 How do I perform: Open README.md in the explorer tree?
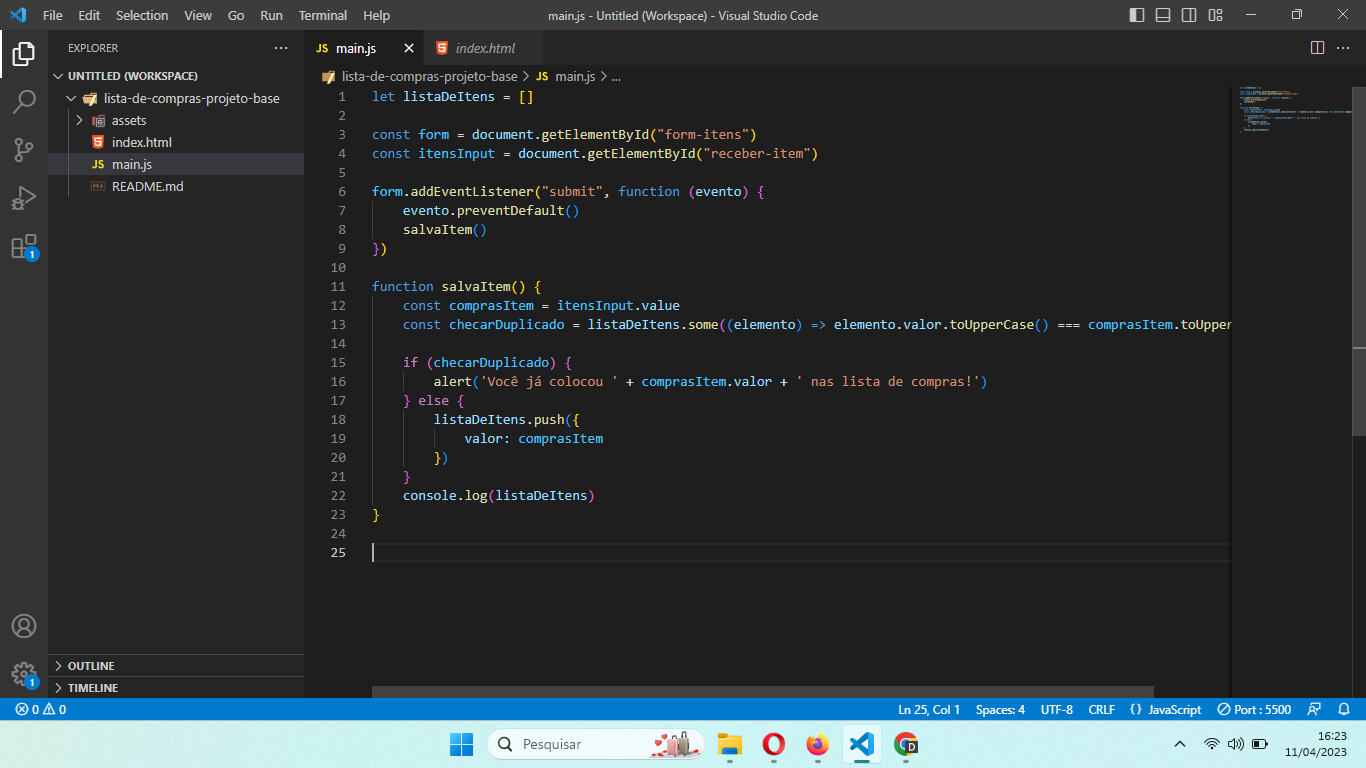click(176, 186)
